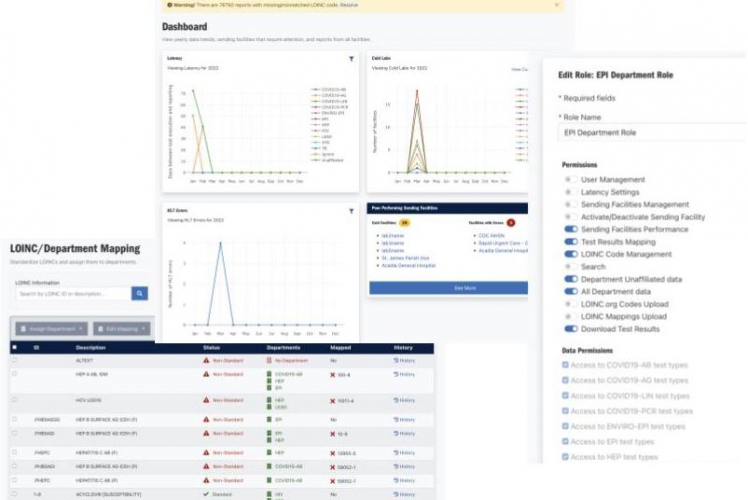Click the green department icon next to COVID19-AB in the HEP A AB IGM row
Image resolution: width=748 pixels, height=500 pixels.
(x=269, y=375)
